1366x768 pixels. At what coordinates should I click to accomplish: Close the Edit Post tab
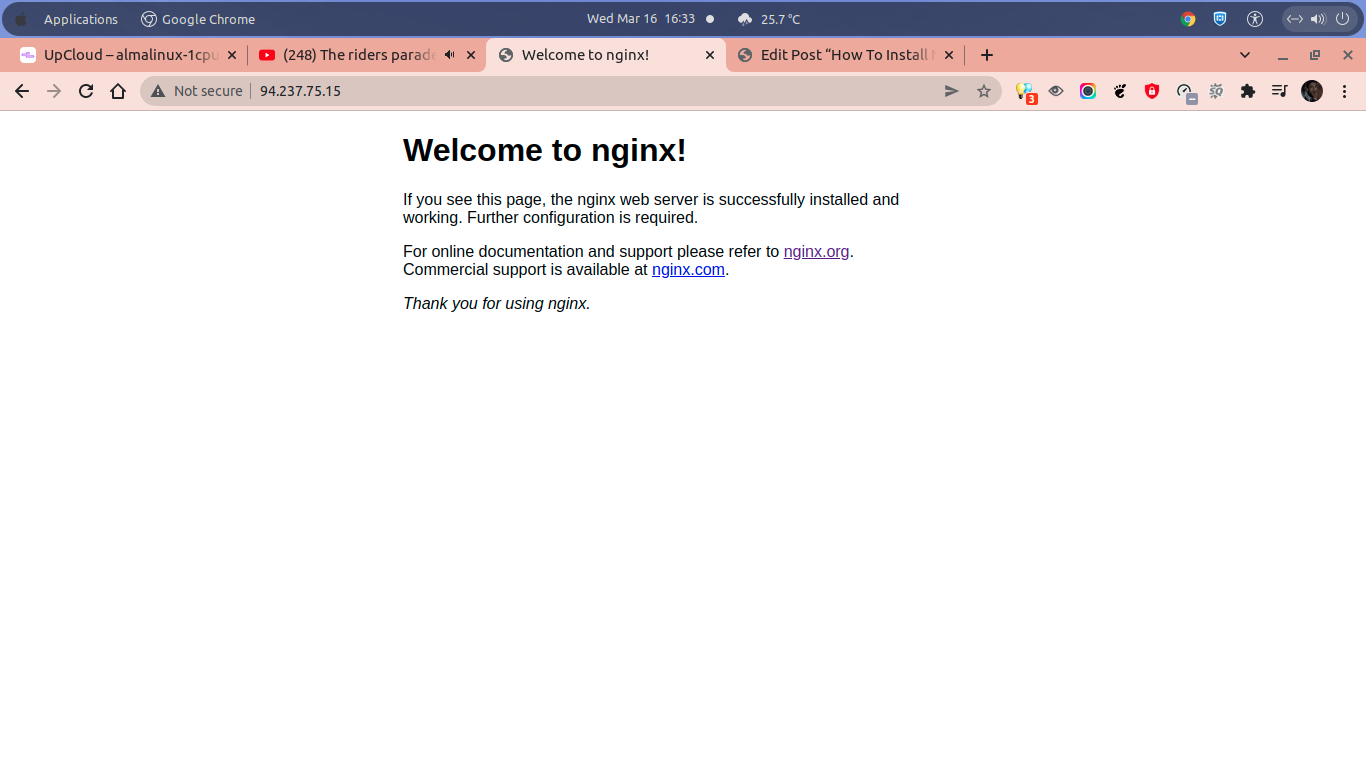(949, 55)
